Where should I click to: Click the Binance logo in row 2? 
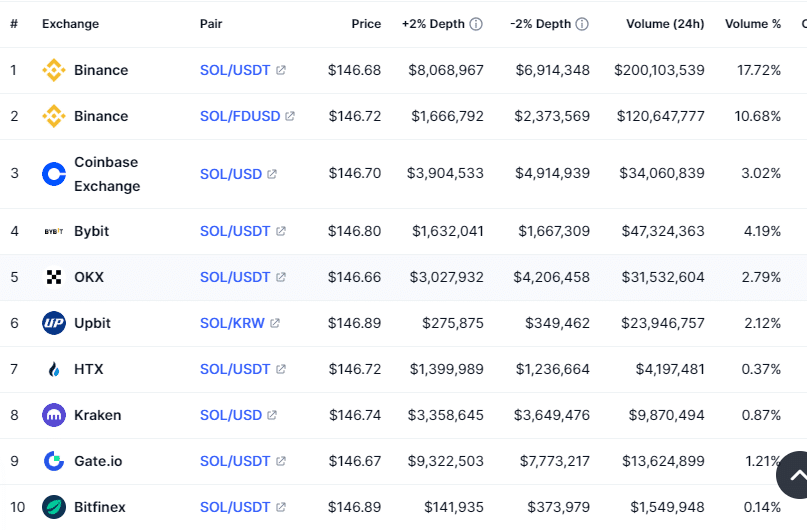[54, 116]
